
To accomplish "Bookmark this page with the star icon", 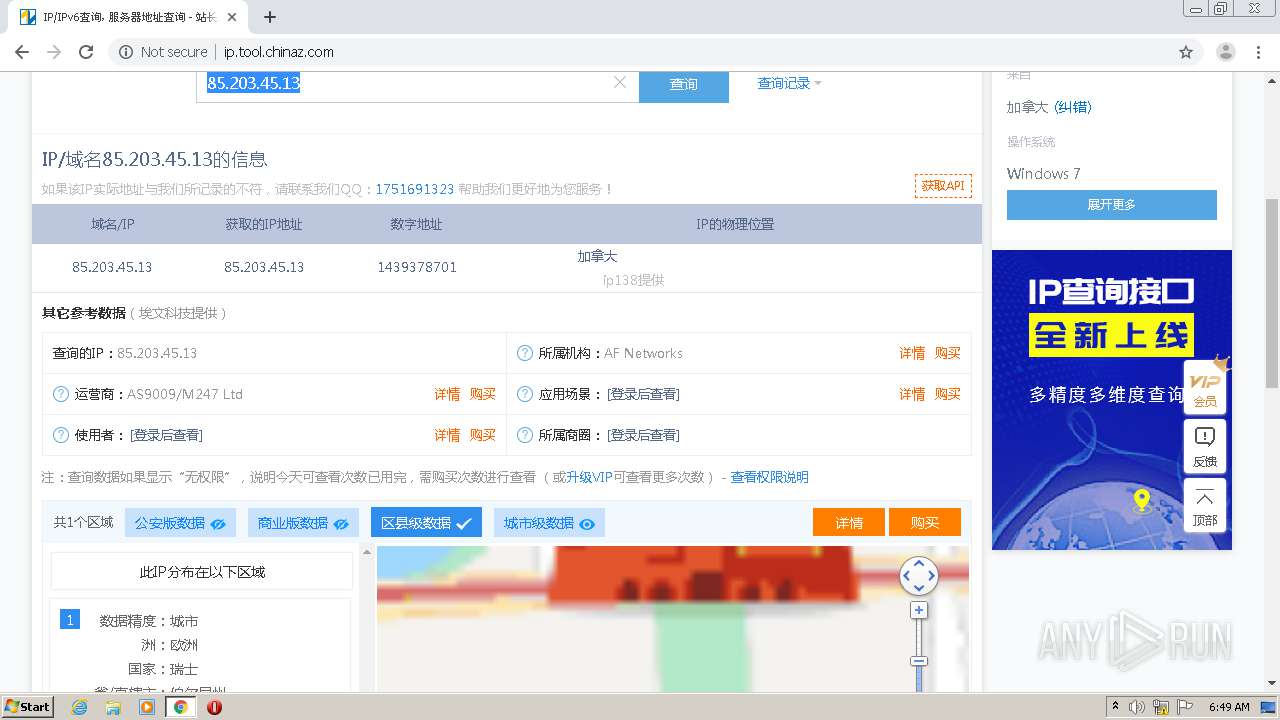I will [x=1186, y=52].
